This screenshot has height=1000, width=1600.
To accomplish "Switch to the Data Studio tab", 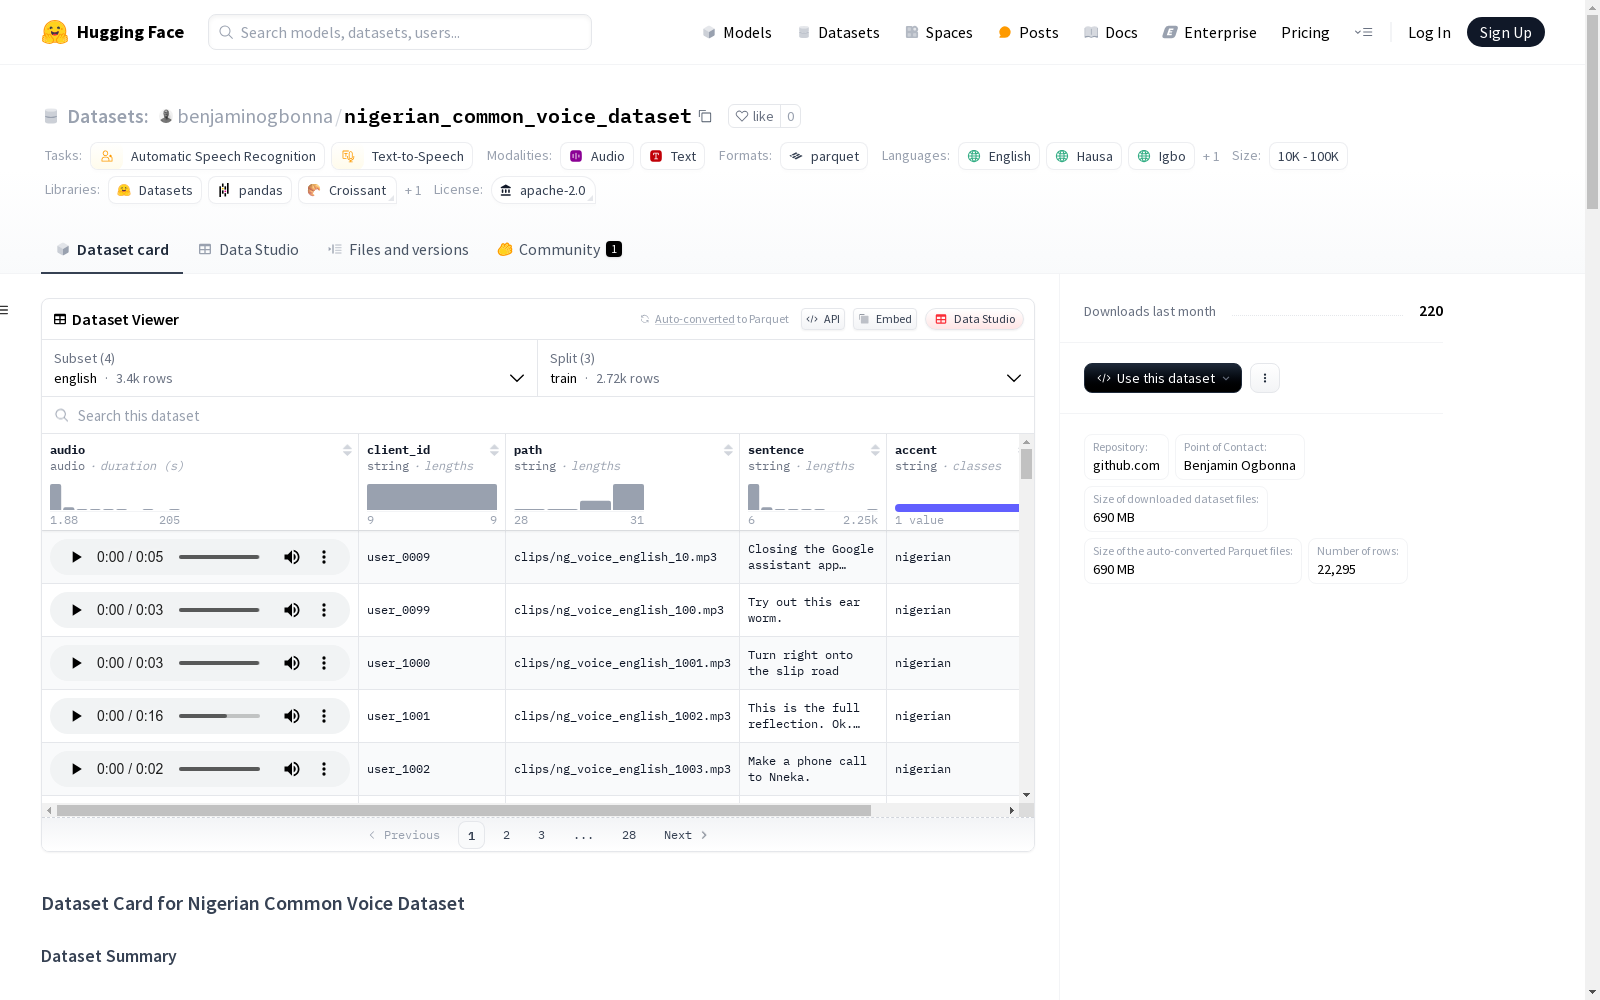I will tap(249, 250).
